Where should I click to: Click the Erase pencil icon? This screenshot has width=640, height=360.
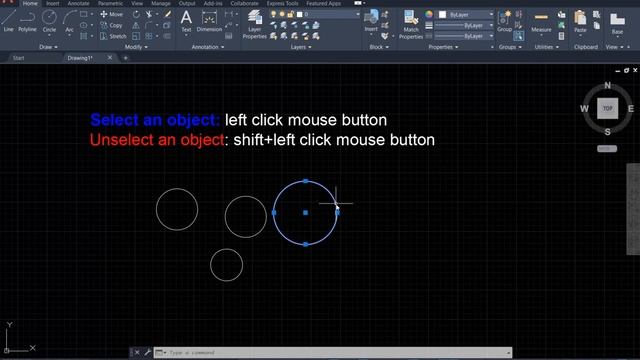(x=167, y=14)
